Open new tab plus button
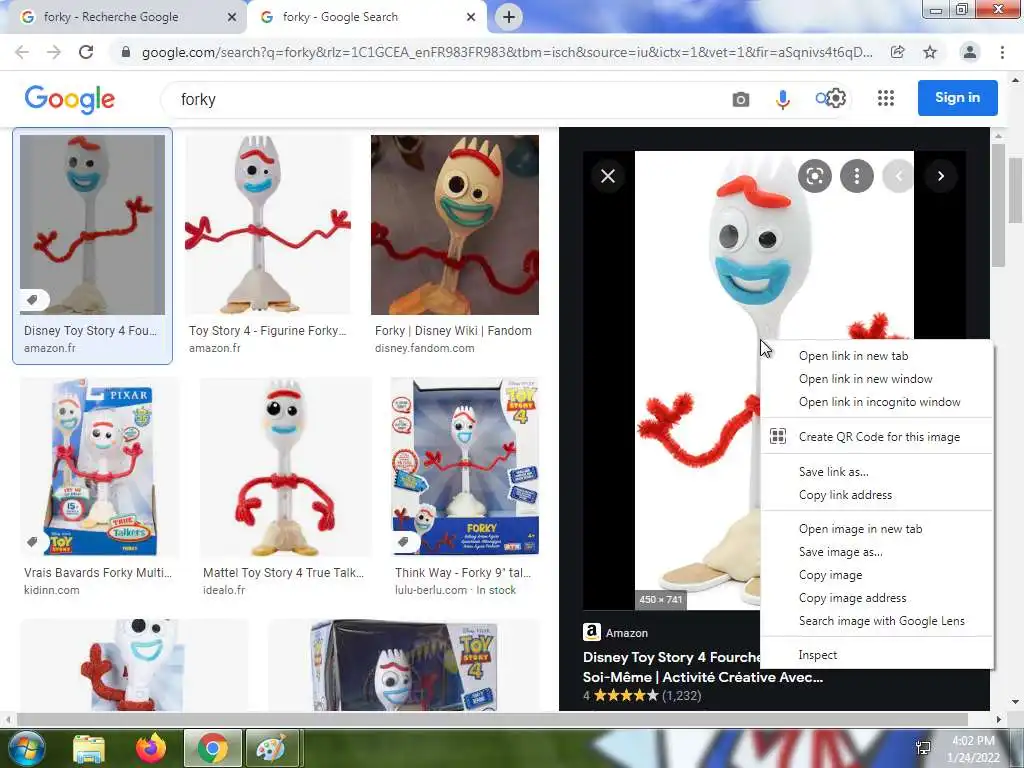Screen dimensions: 1024x768 [509, 17]
